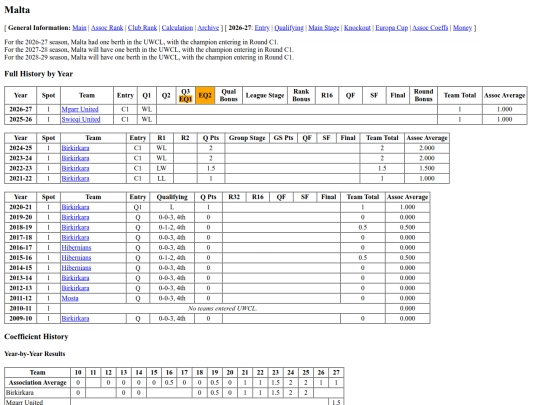
Task: Click Birkirkara link in the 2023-24 row
Action: pos(75,158)
